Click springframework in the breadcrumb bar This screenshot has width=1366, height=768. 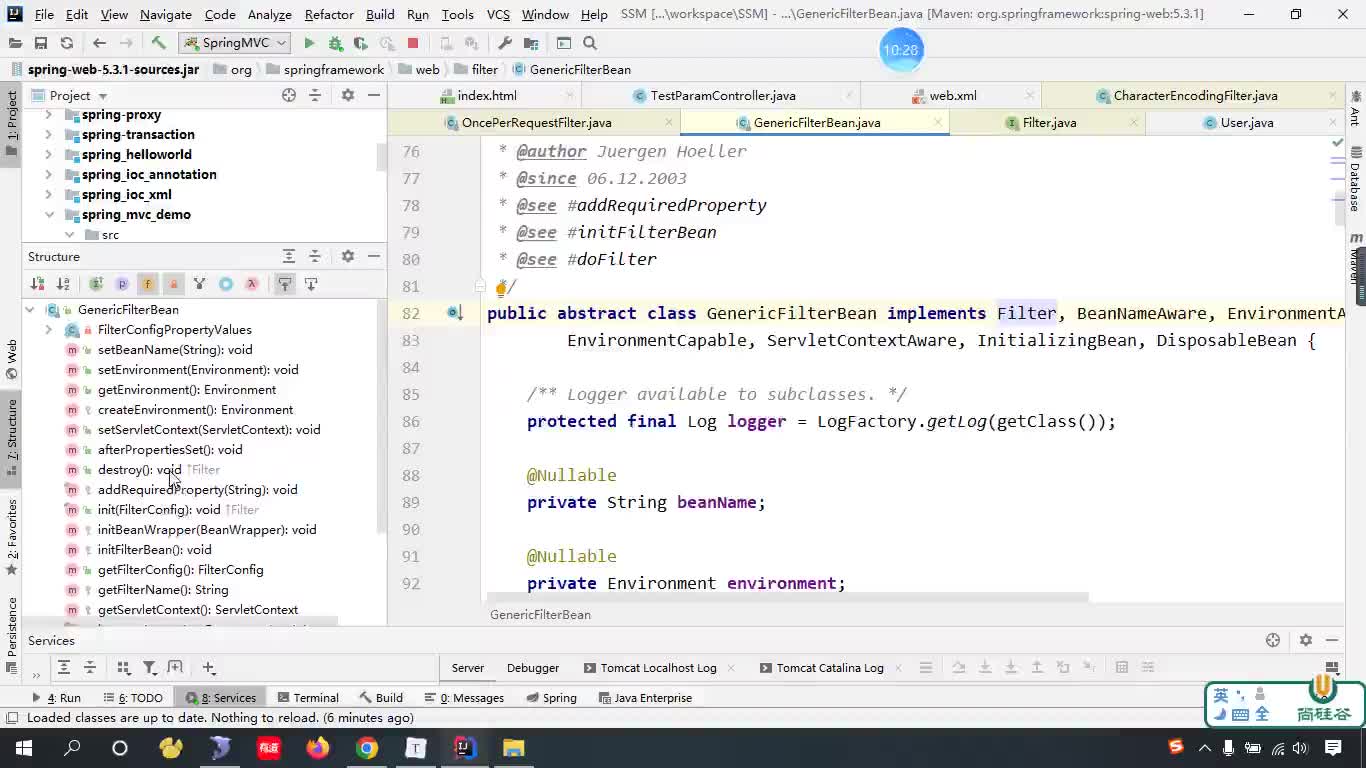[x=333, y=70]
